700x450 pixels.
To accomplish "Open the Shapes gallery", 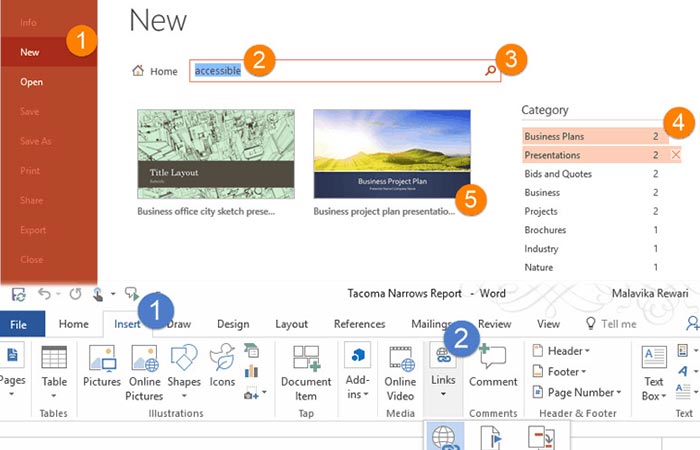I will [184, 372].
